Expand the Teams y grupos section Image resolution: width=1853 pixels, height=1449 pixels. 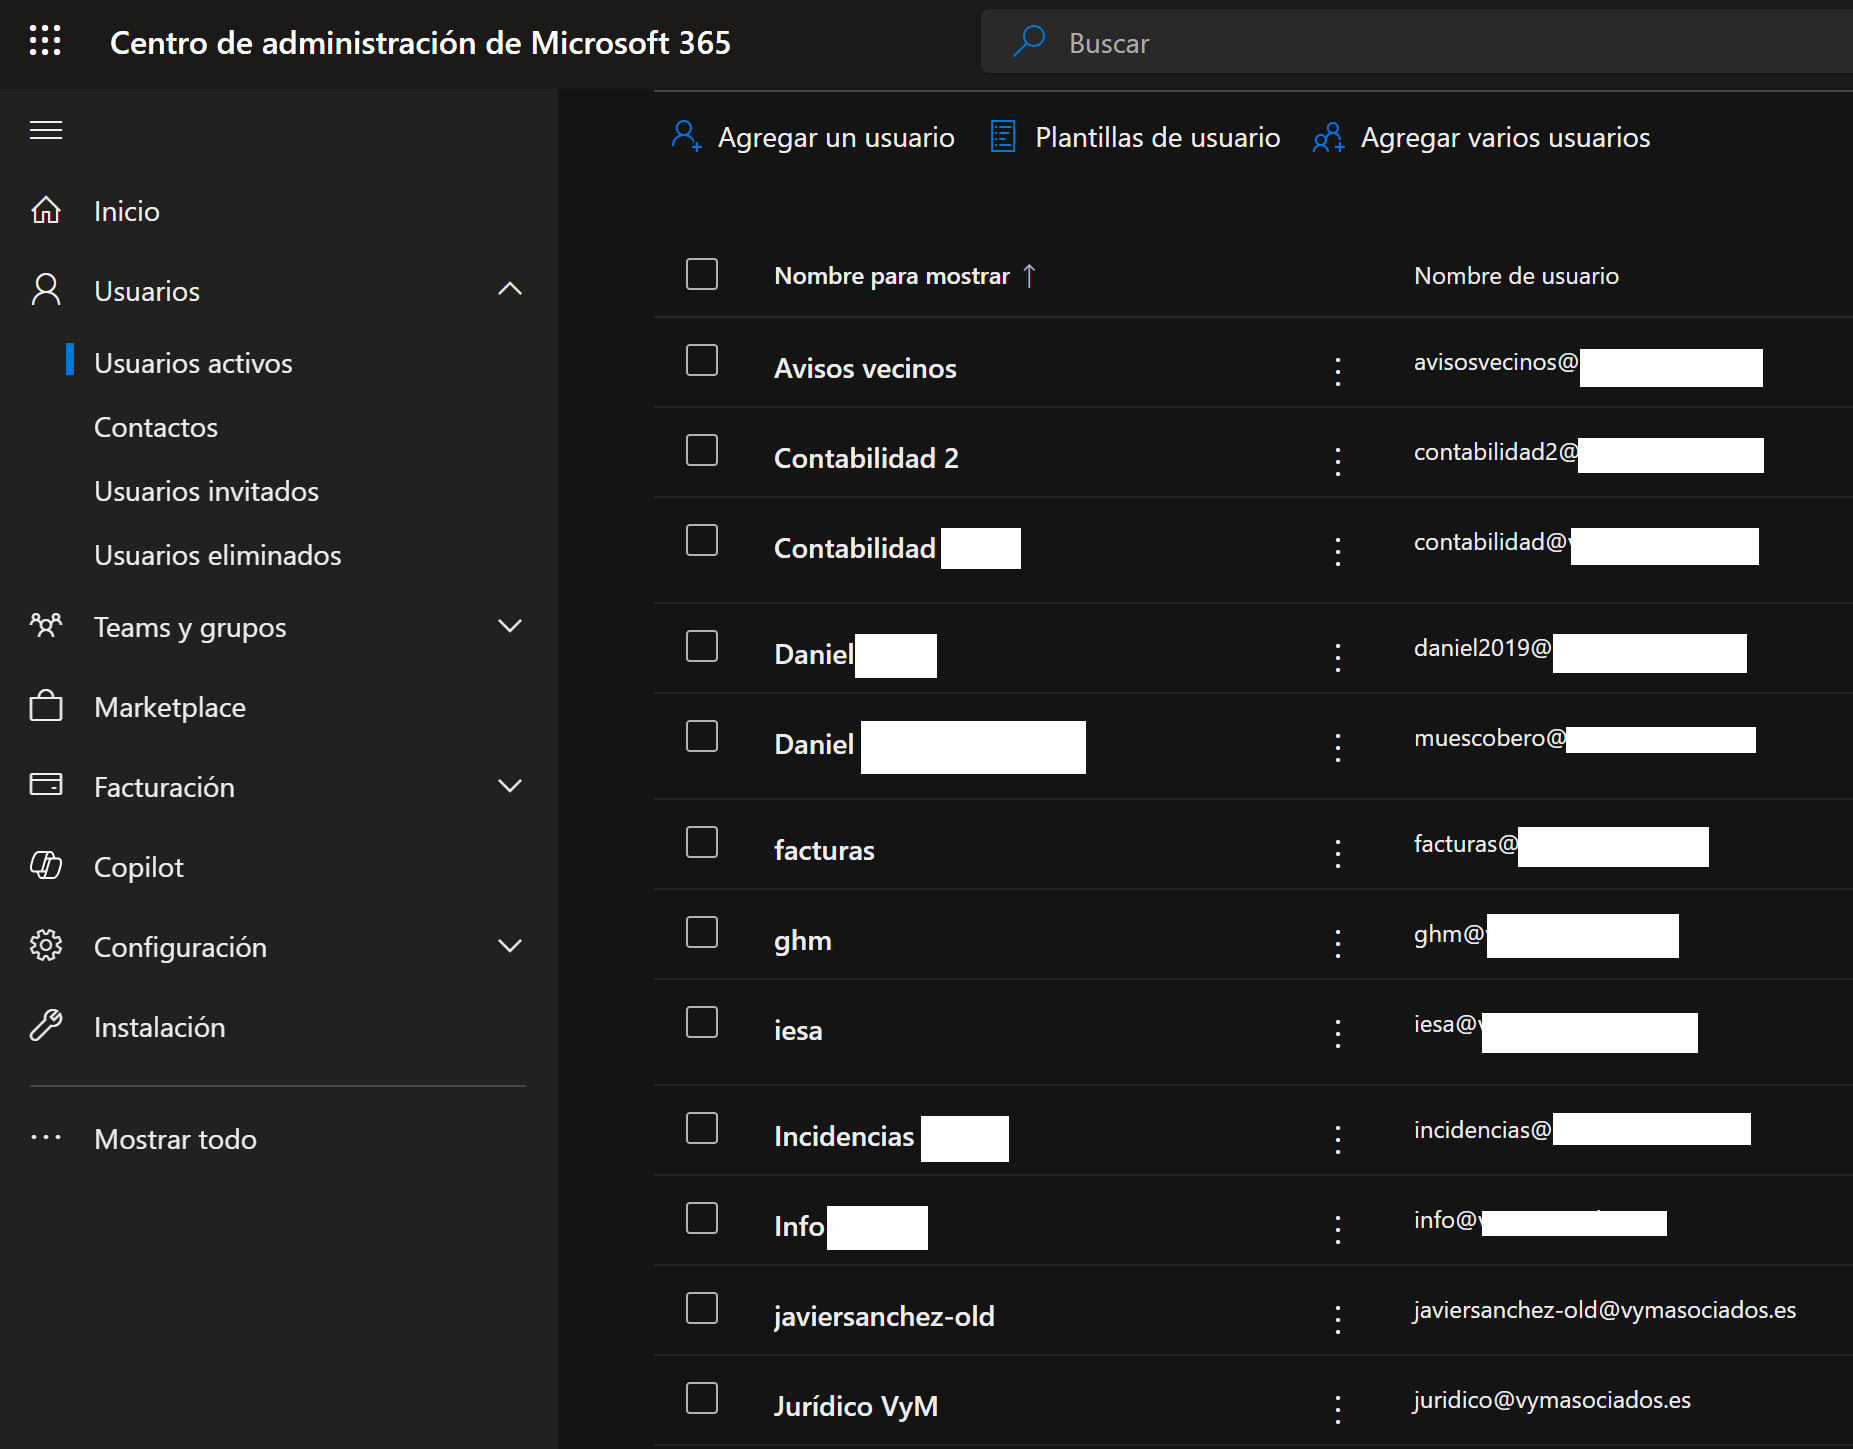coord(510,627)
